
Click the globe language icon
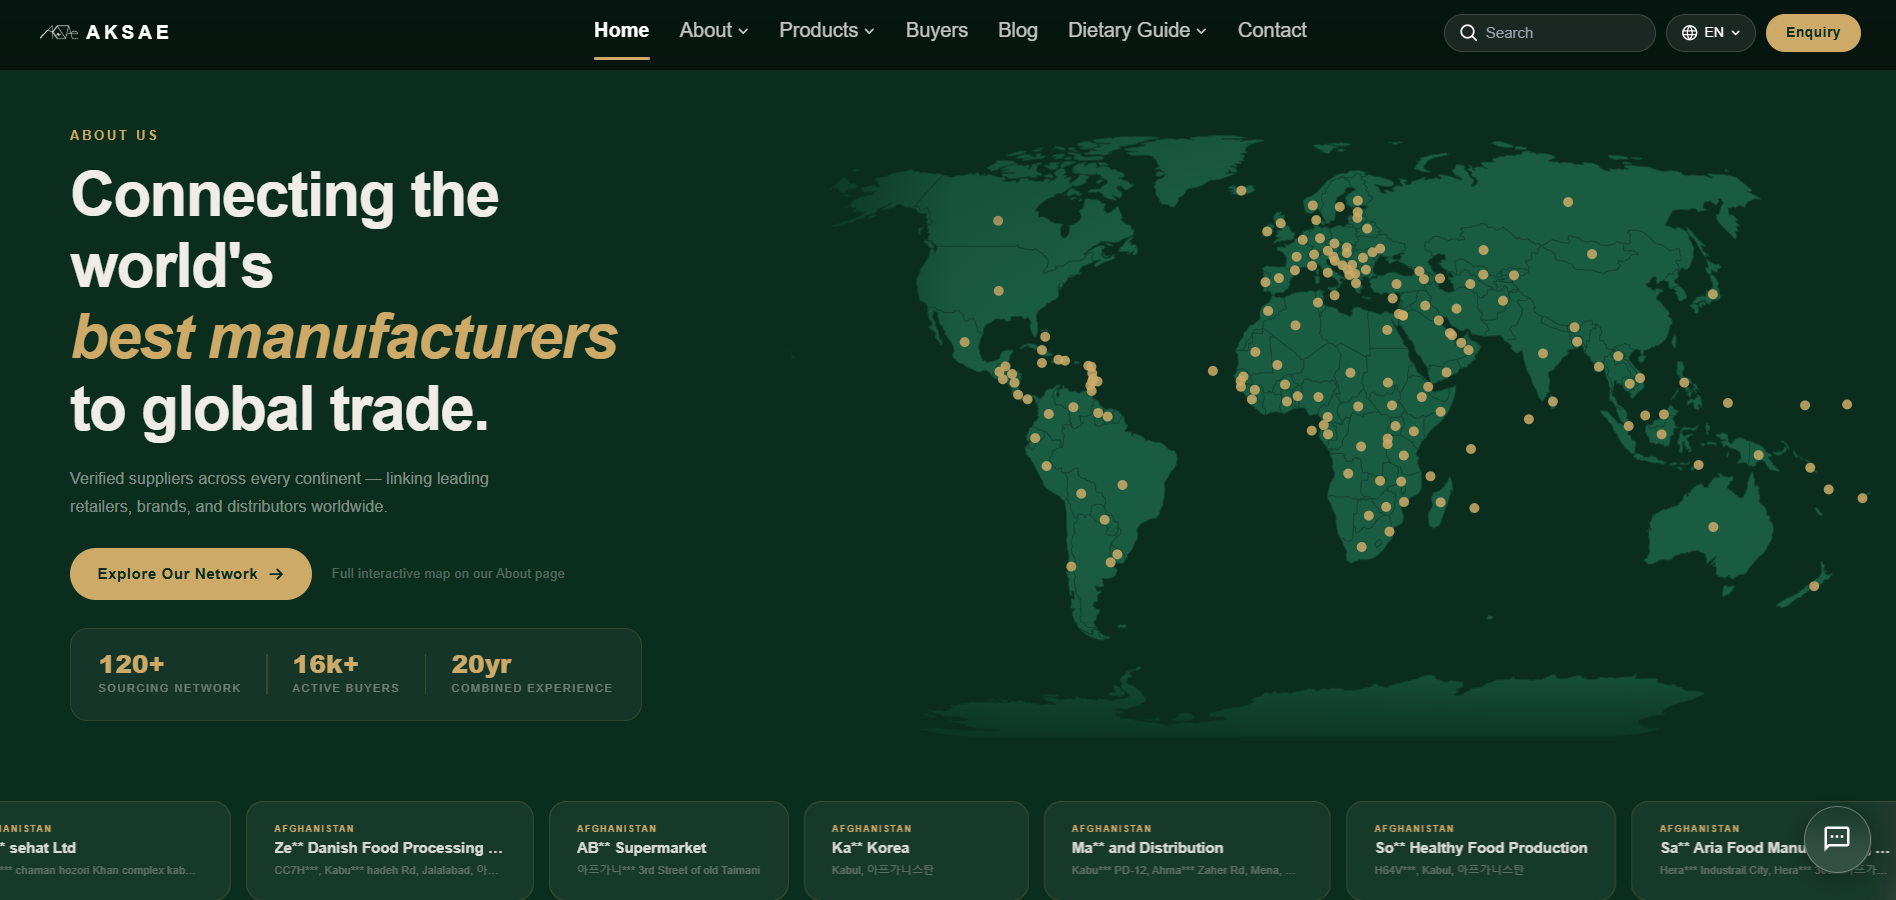pyautogui.click(x=1689, y=33)
